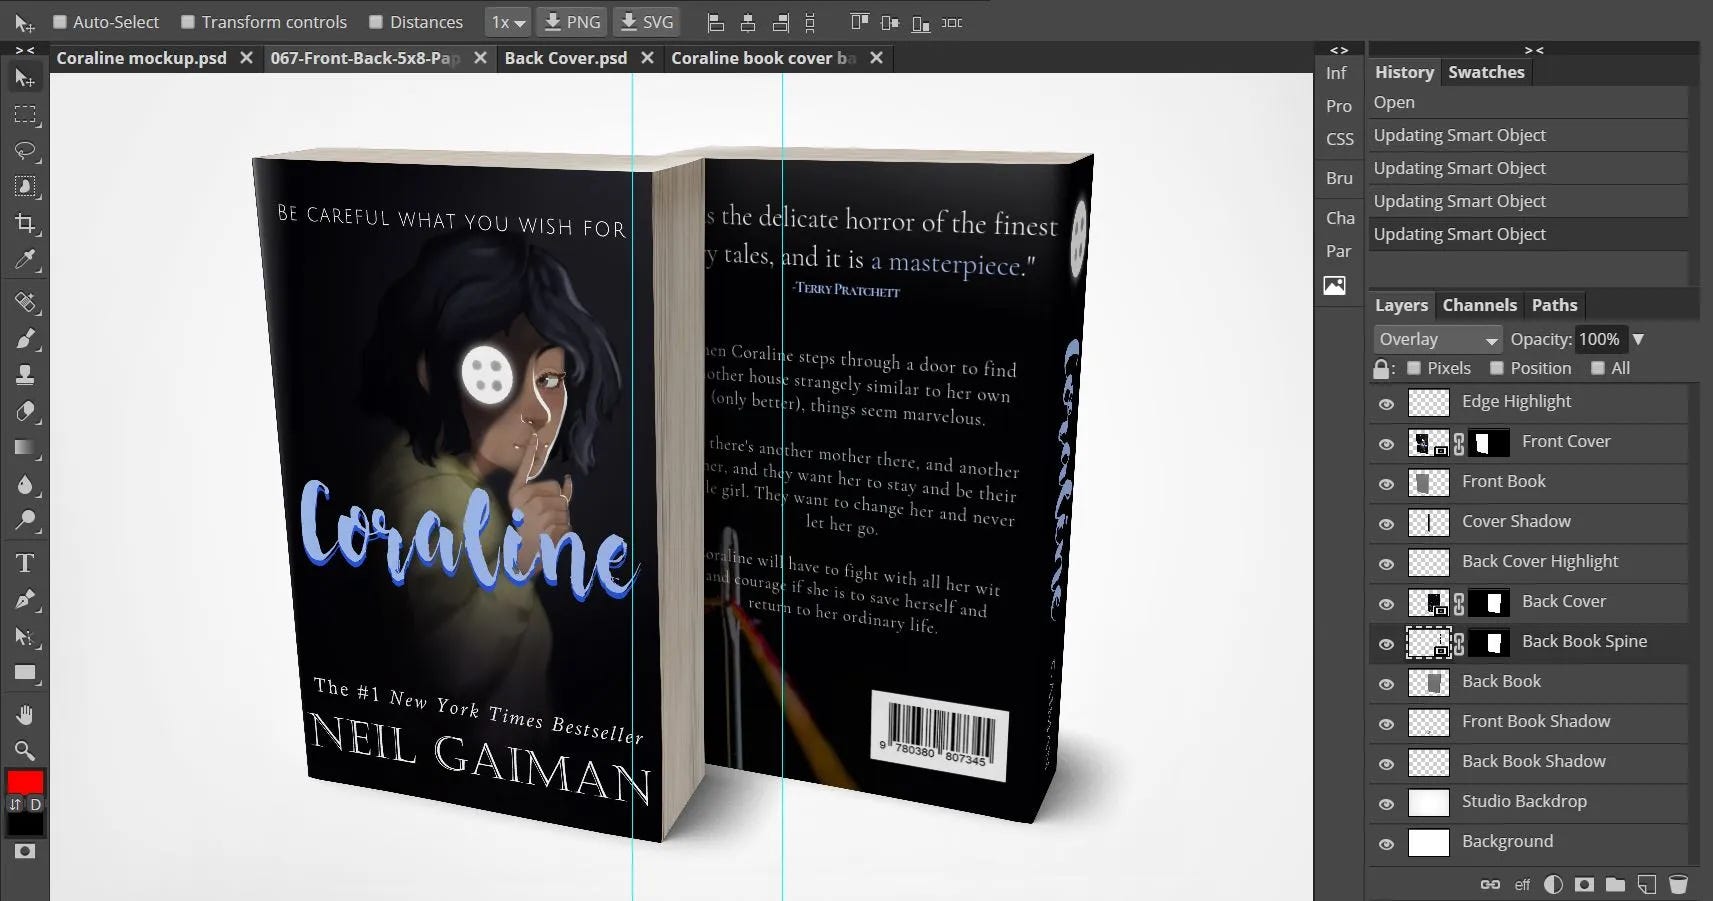Select the Pen tool

click(25, 600)
